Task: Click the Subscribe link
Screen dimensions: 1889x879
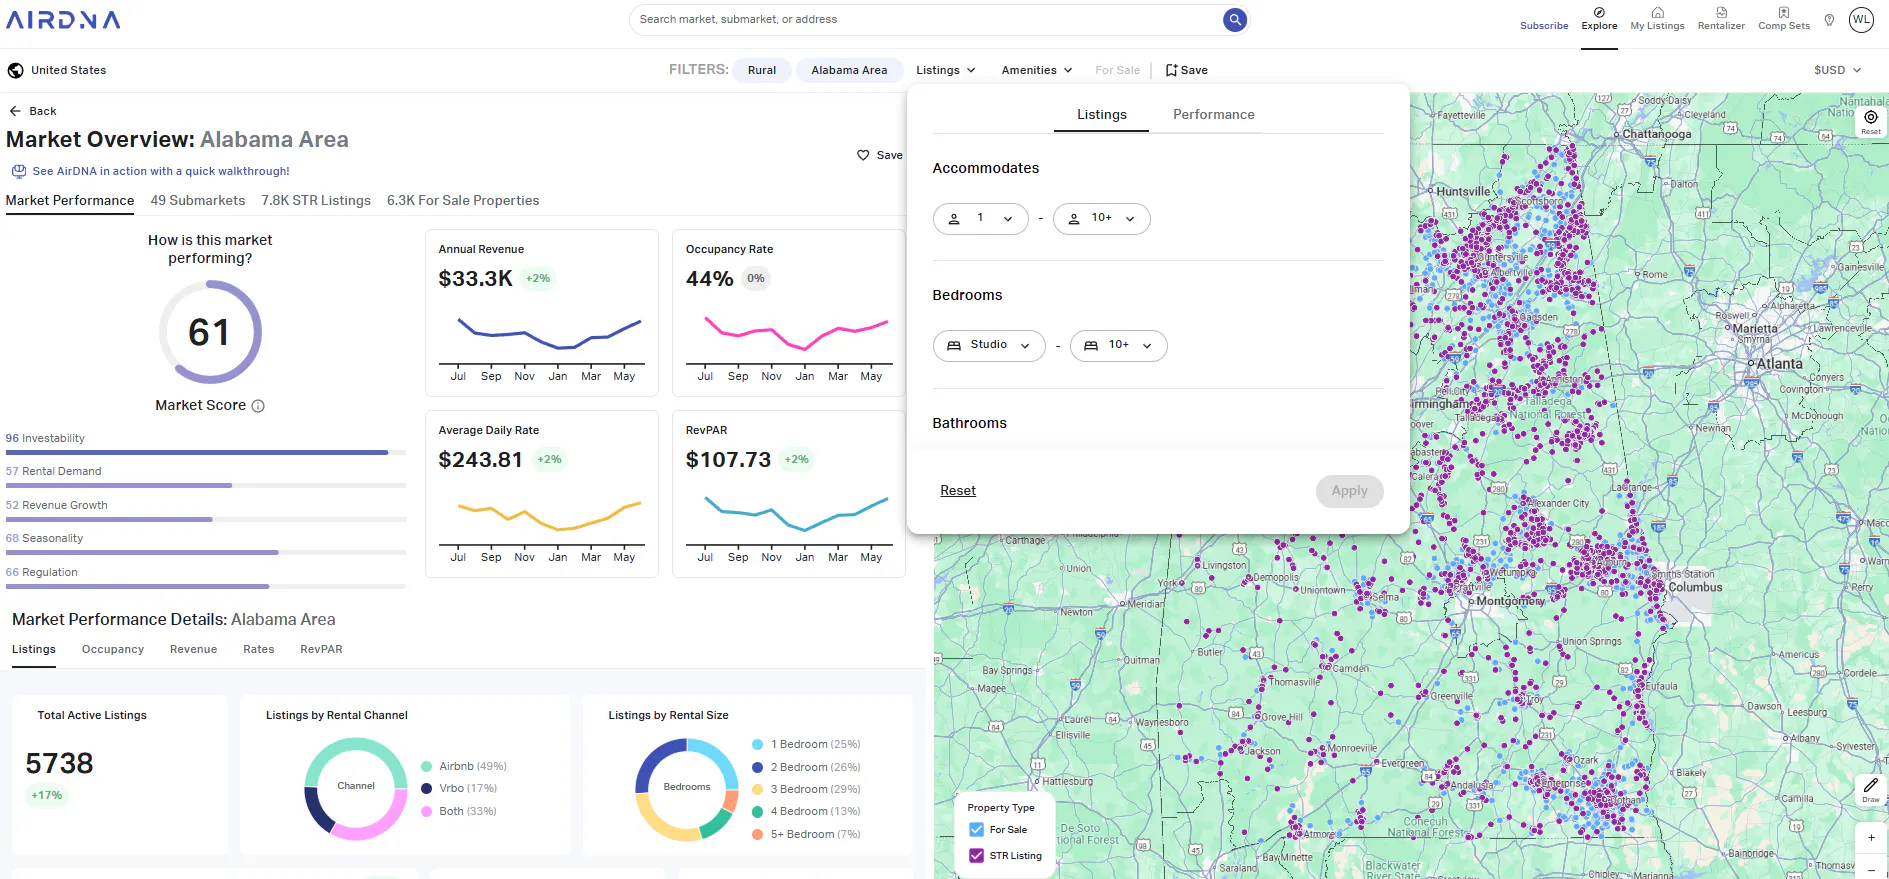Action: click(x=1544, y=26)
